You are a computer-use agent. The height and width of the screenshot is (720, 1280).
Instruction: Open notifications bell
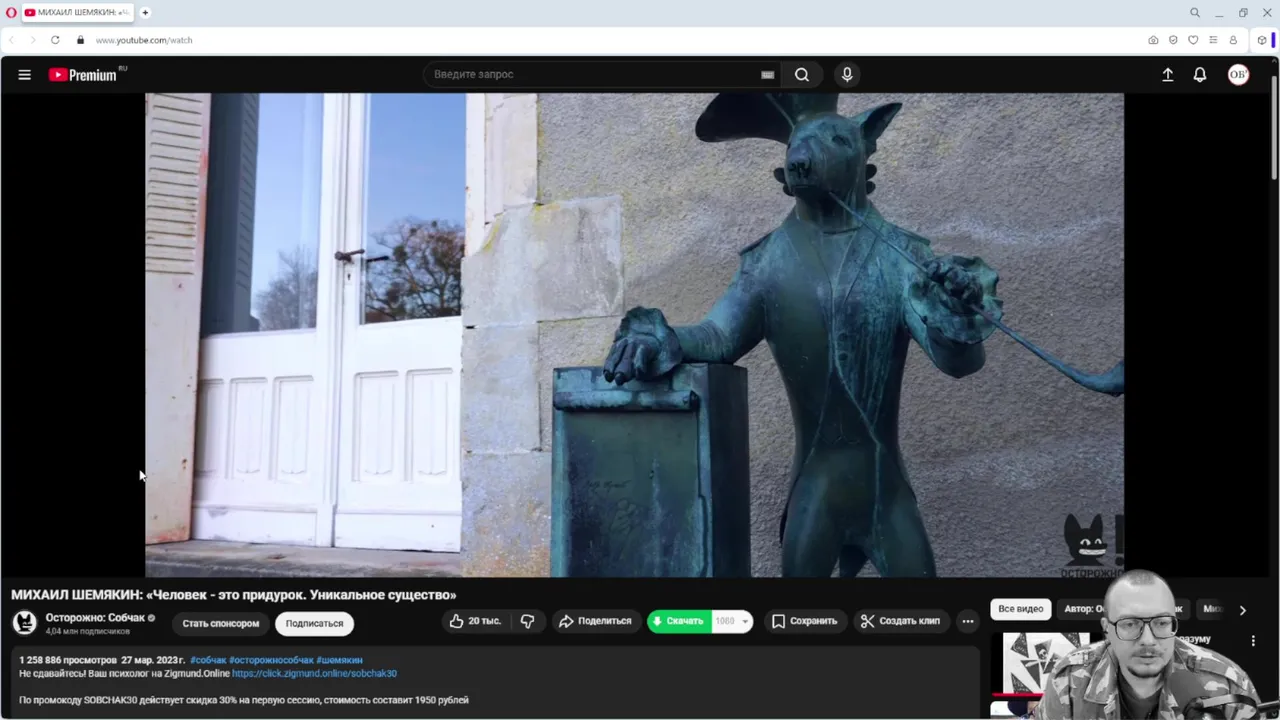[x=1200, y=75]
